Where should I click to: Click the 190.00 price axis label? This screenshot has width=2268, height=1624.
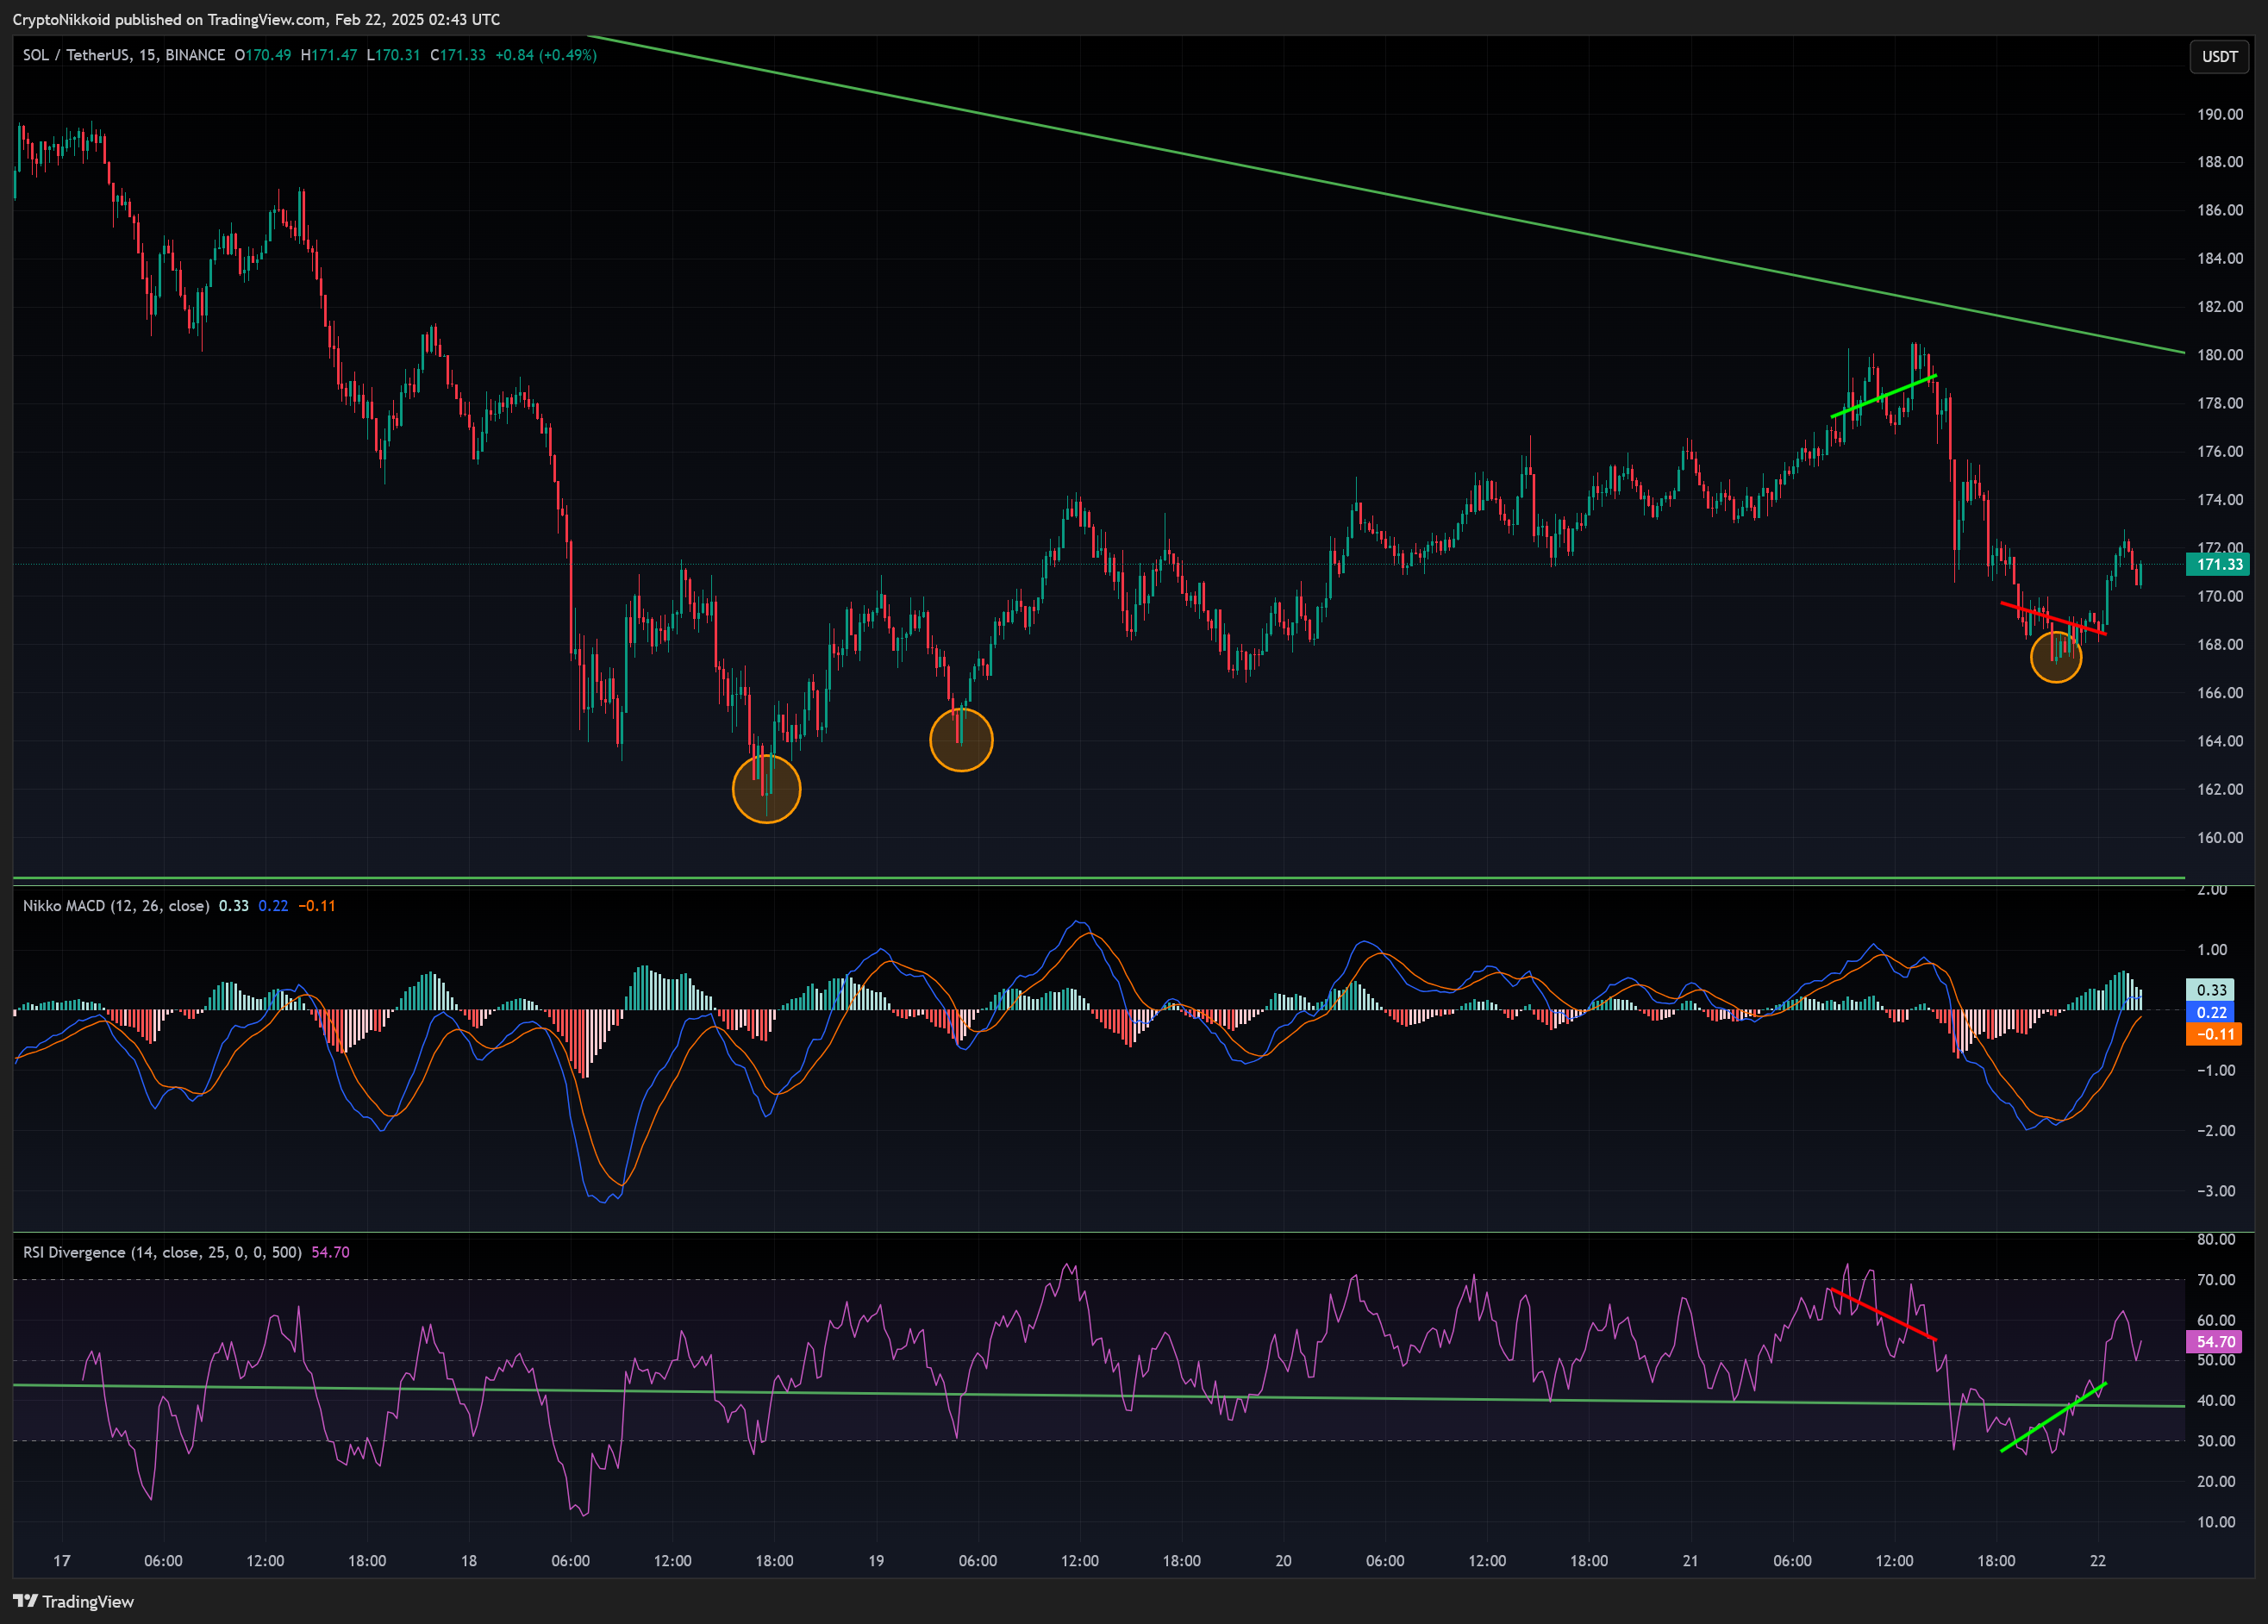point(2219,114)
